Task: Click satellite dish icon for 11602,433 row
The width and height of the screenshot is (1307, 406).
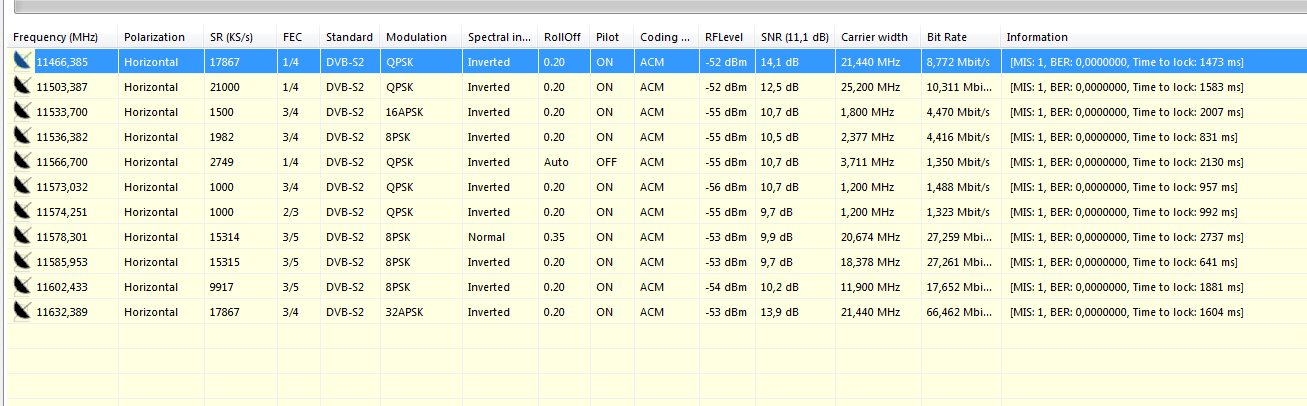Action: (22, 287)
